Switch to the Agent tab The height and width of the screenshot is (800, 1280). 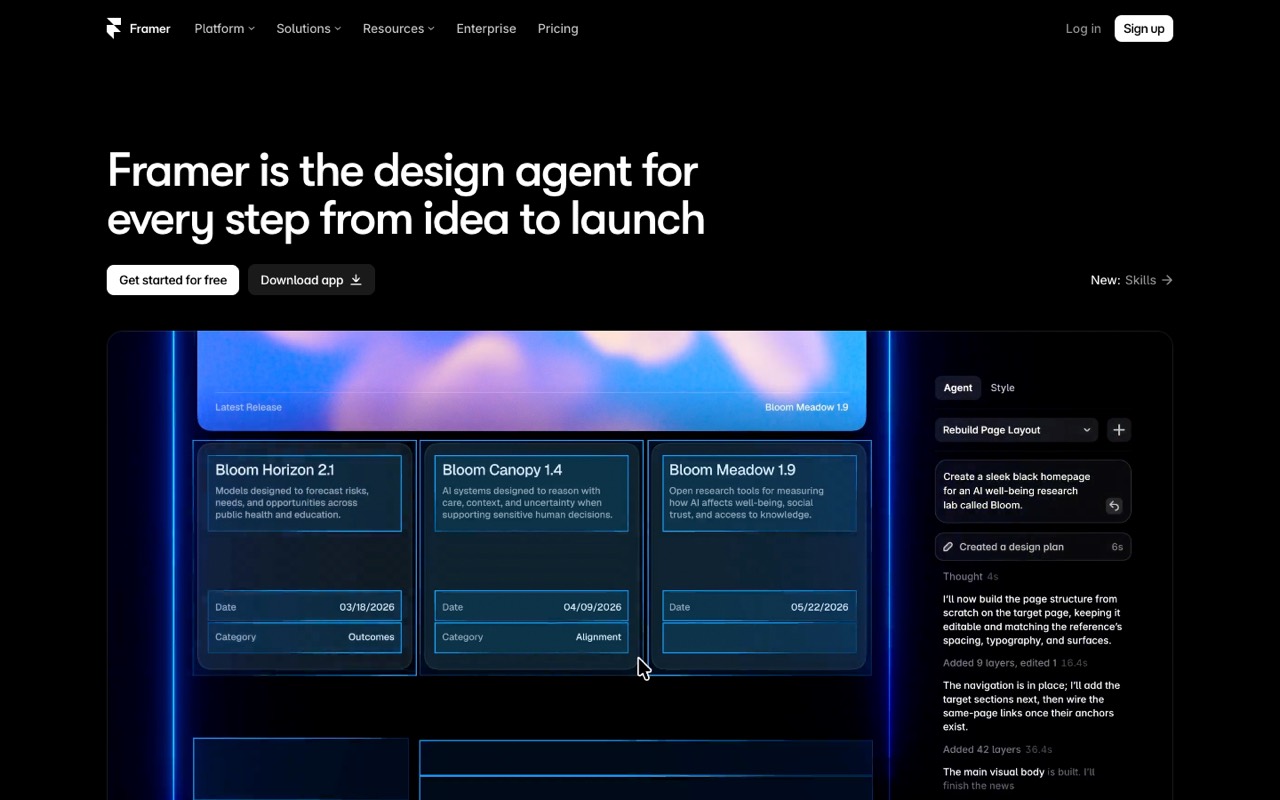coord(958,388)
